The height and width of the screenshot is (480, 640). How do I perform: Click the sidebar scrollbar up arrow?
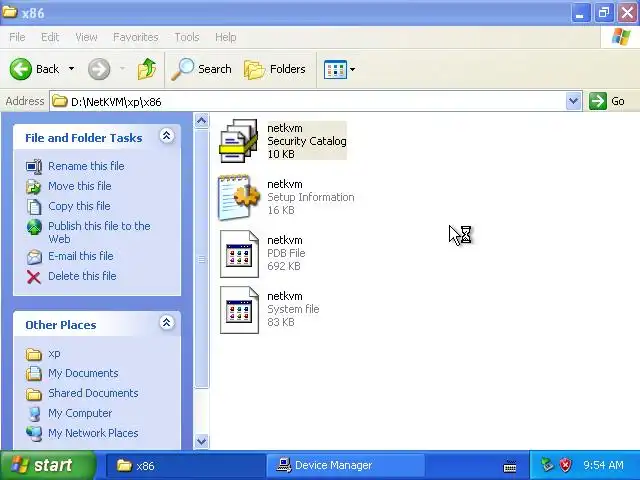tap(202, 121)
